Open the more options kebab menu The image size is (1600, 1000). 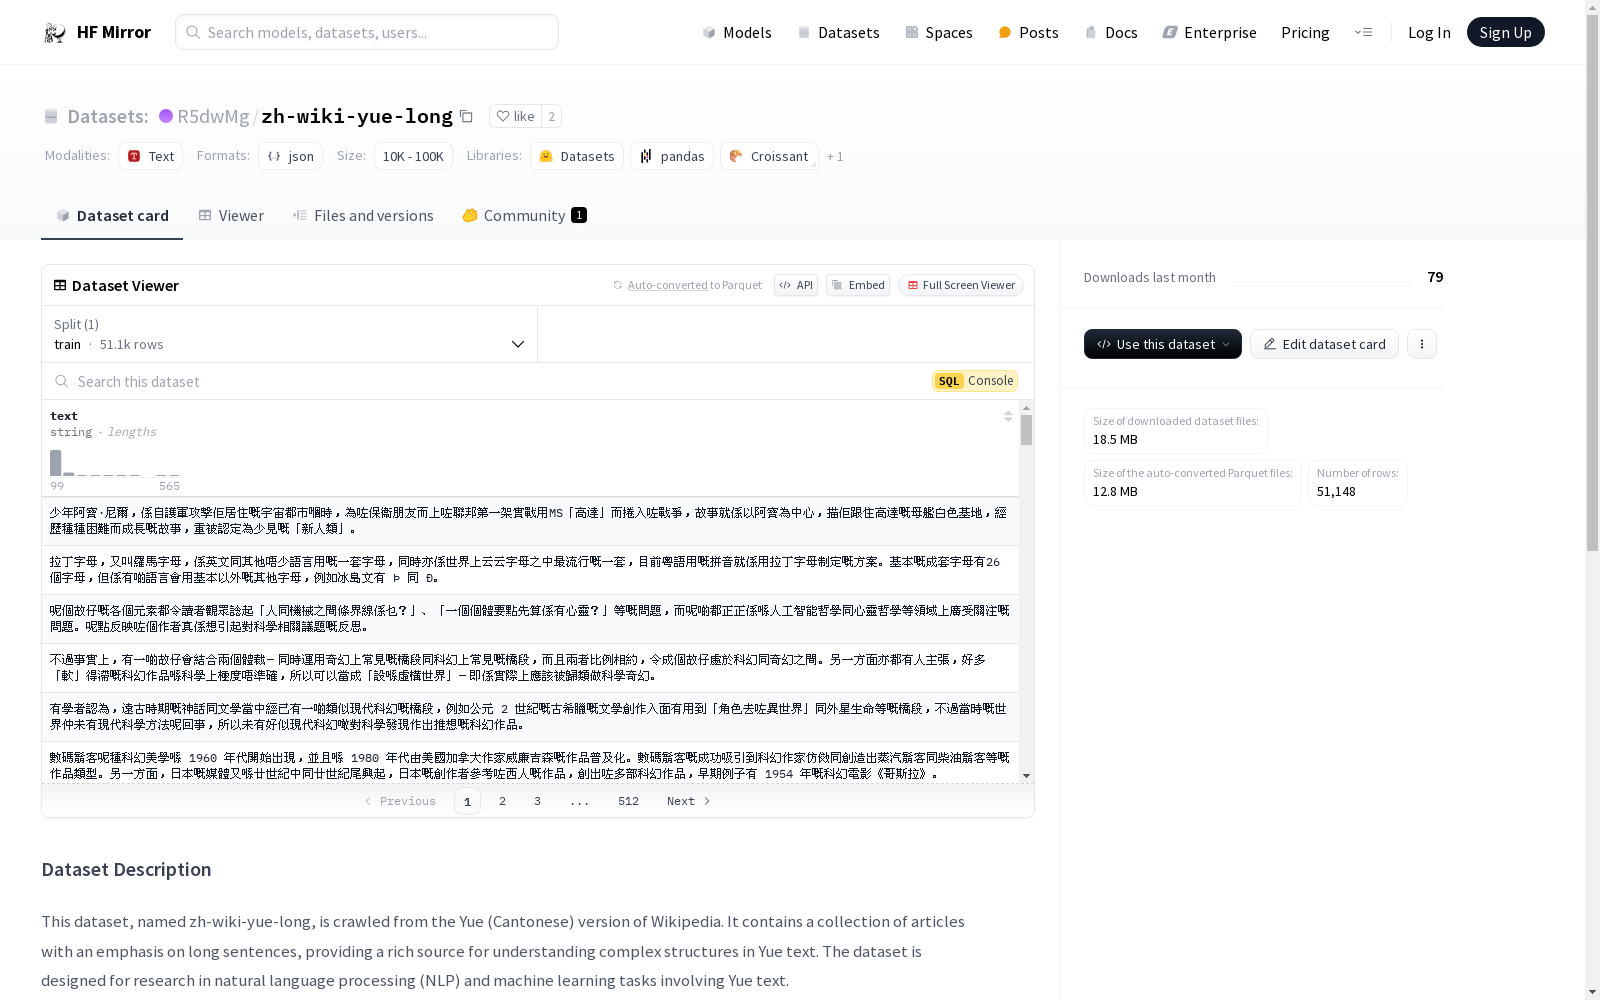pyautogui.click(x=1422, y=344)
